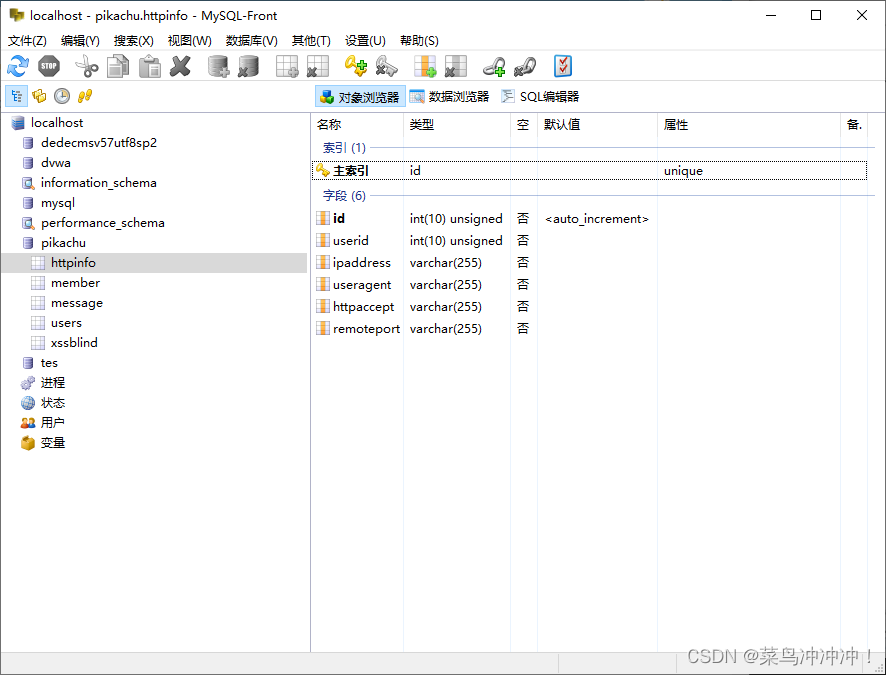Switch to SQL编辑器 tab
886x675 pixels.
pyautogui.click(x=540, y=97)
